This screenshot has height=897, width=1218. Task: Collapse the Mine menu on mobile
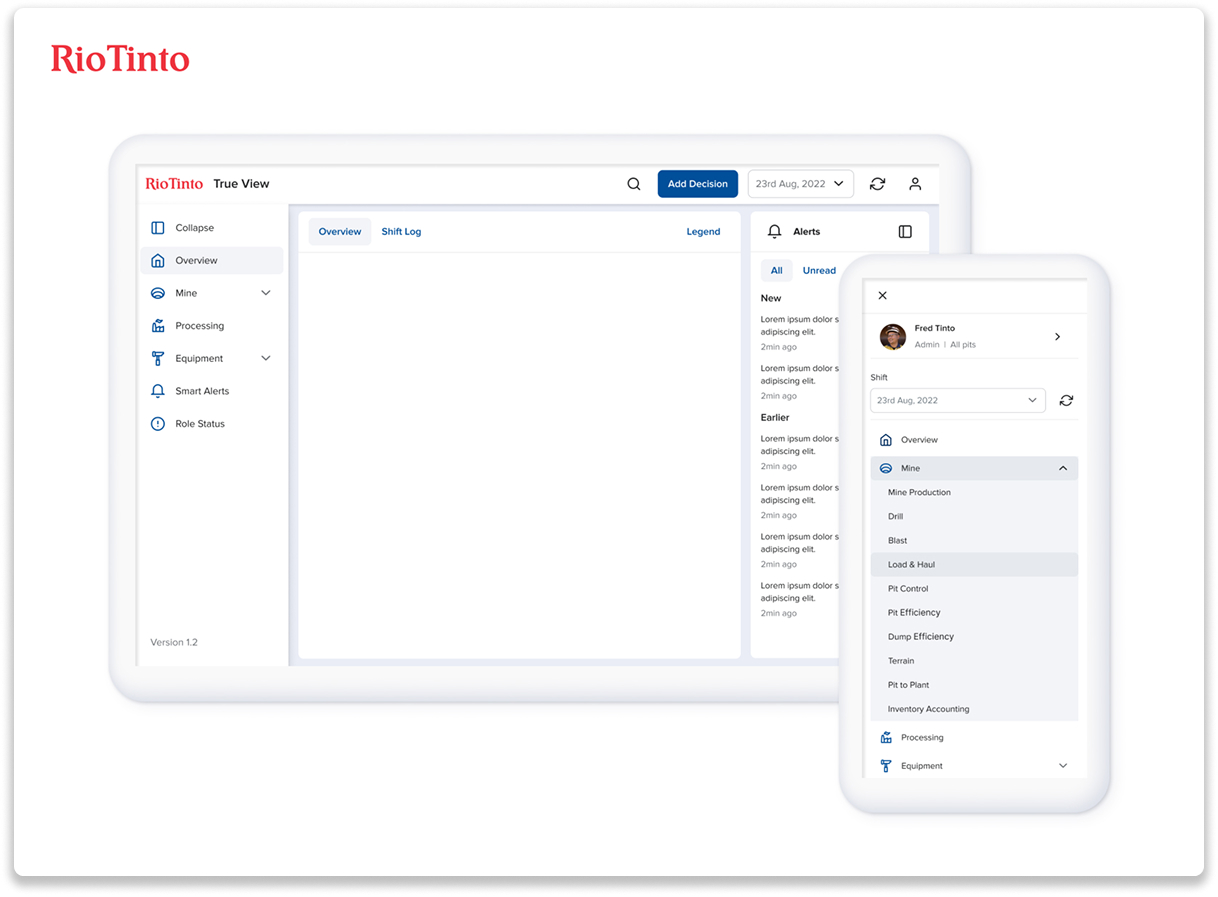coord(1062,468)
